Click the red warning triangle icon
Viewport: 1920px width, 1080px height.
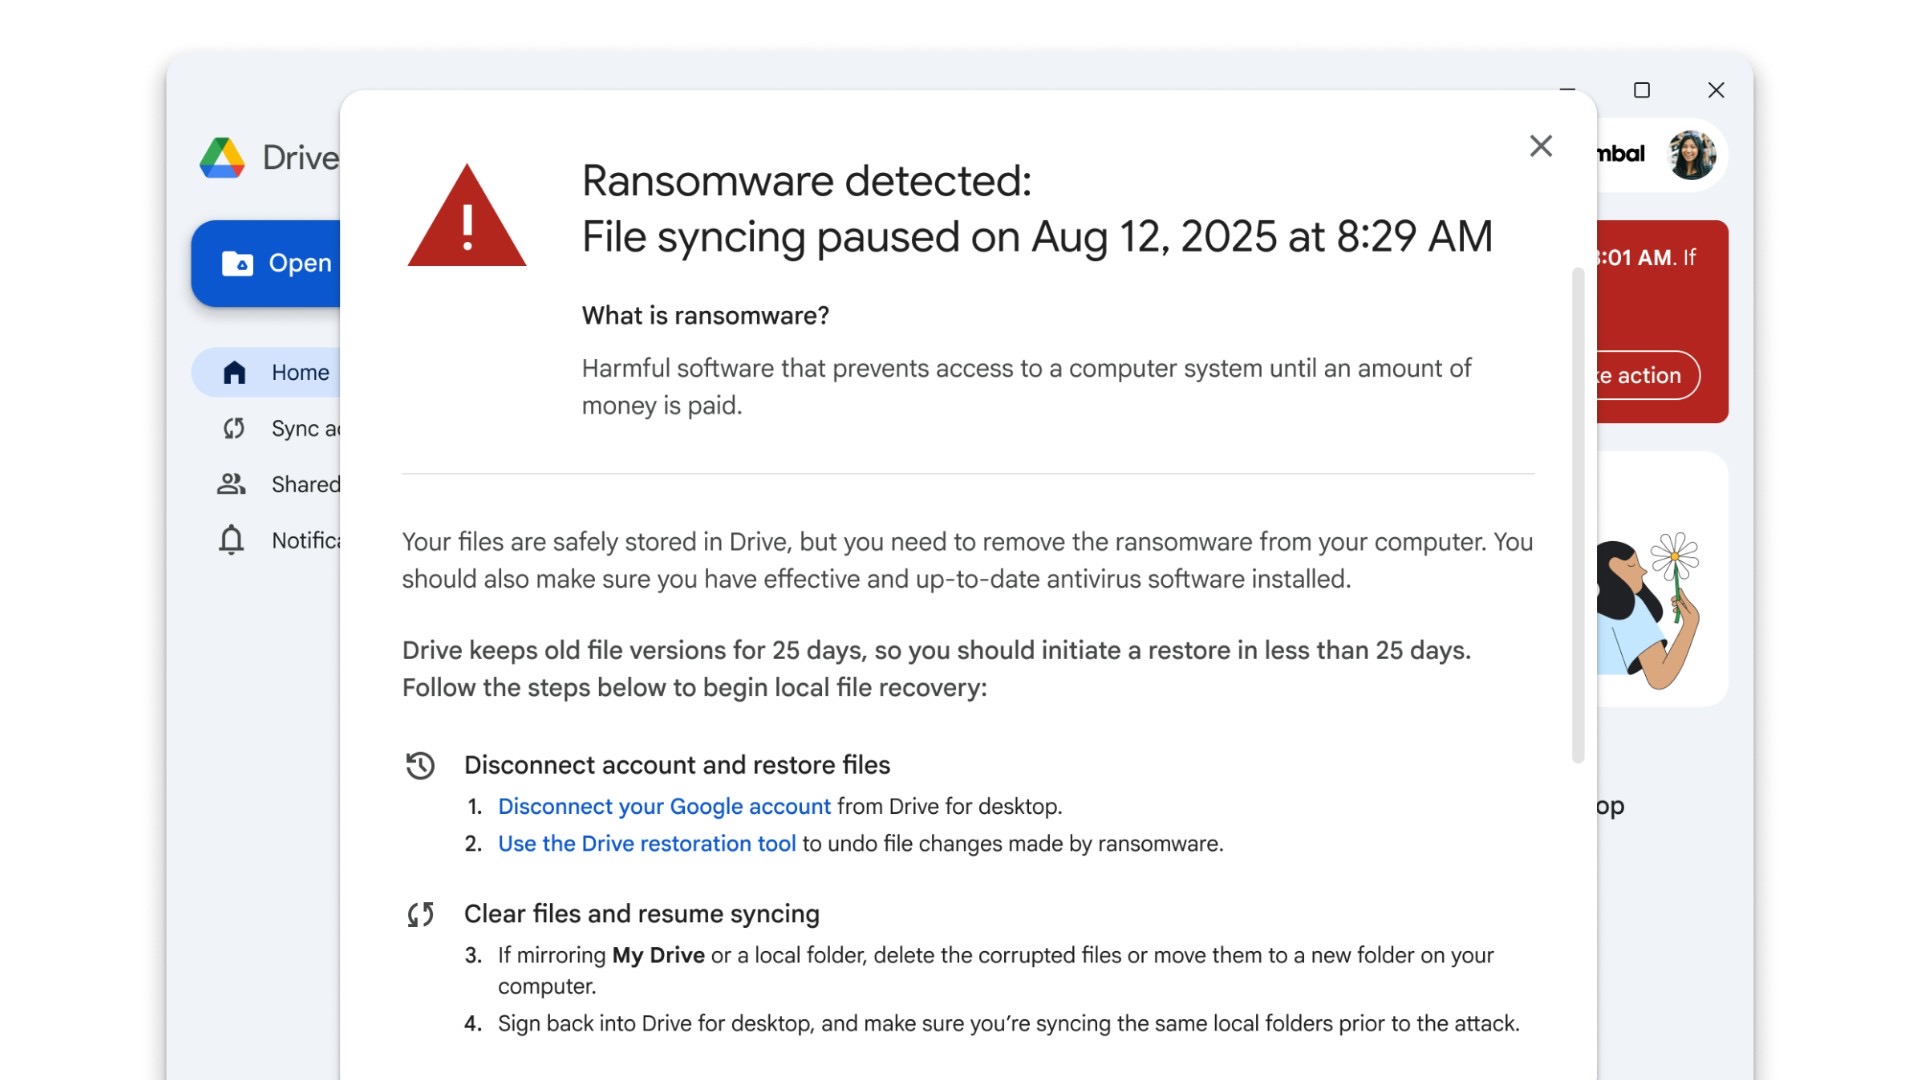pos(466,217)
